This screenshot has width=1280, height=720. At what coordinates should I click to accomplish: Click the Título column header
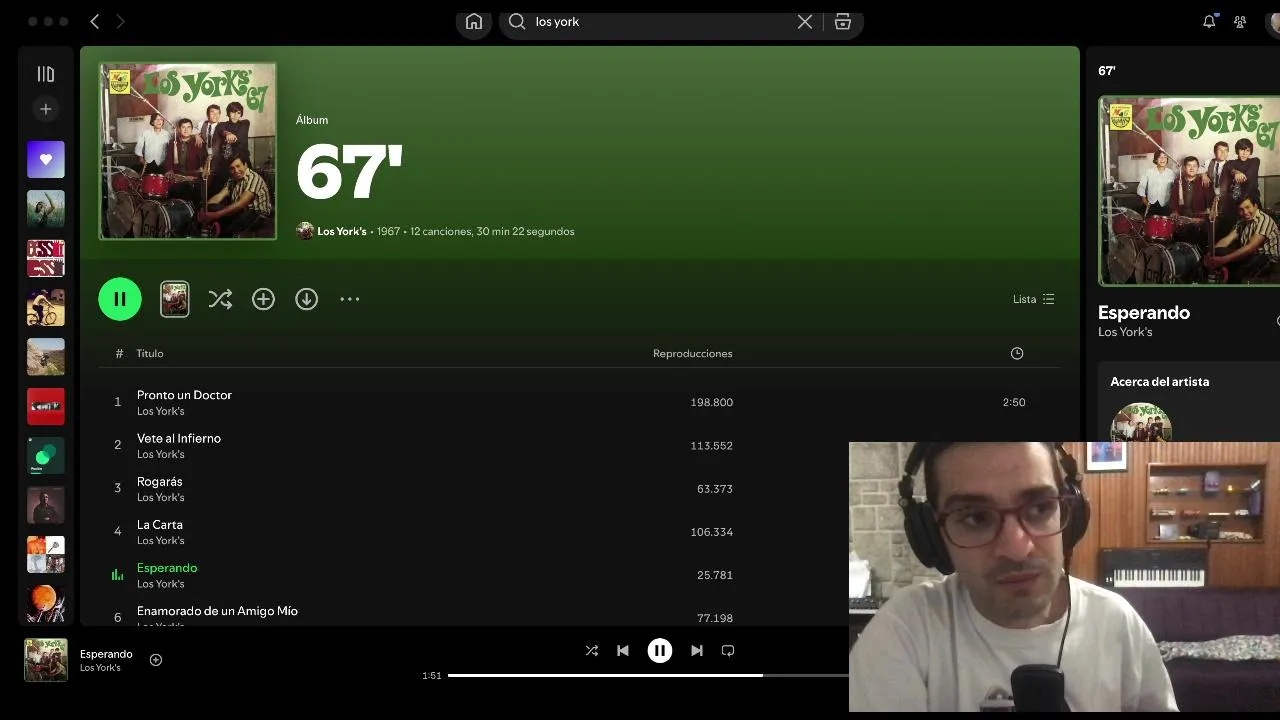point(150,353)
